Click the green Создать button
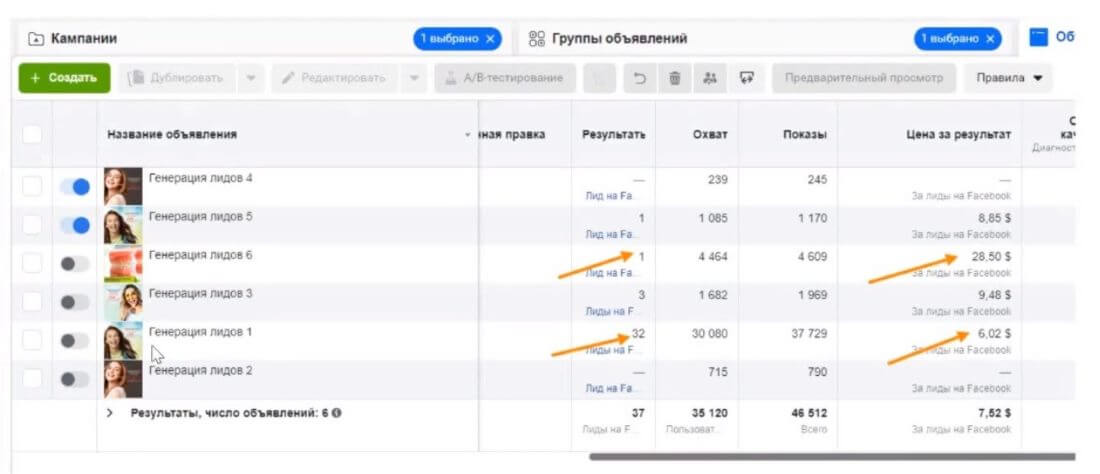 64,78
